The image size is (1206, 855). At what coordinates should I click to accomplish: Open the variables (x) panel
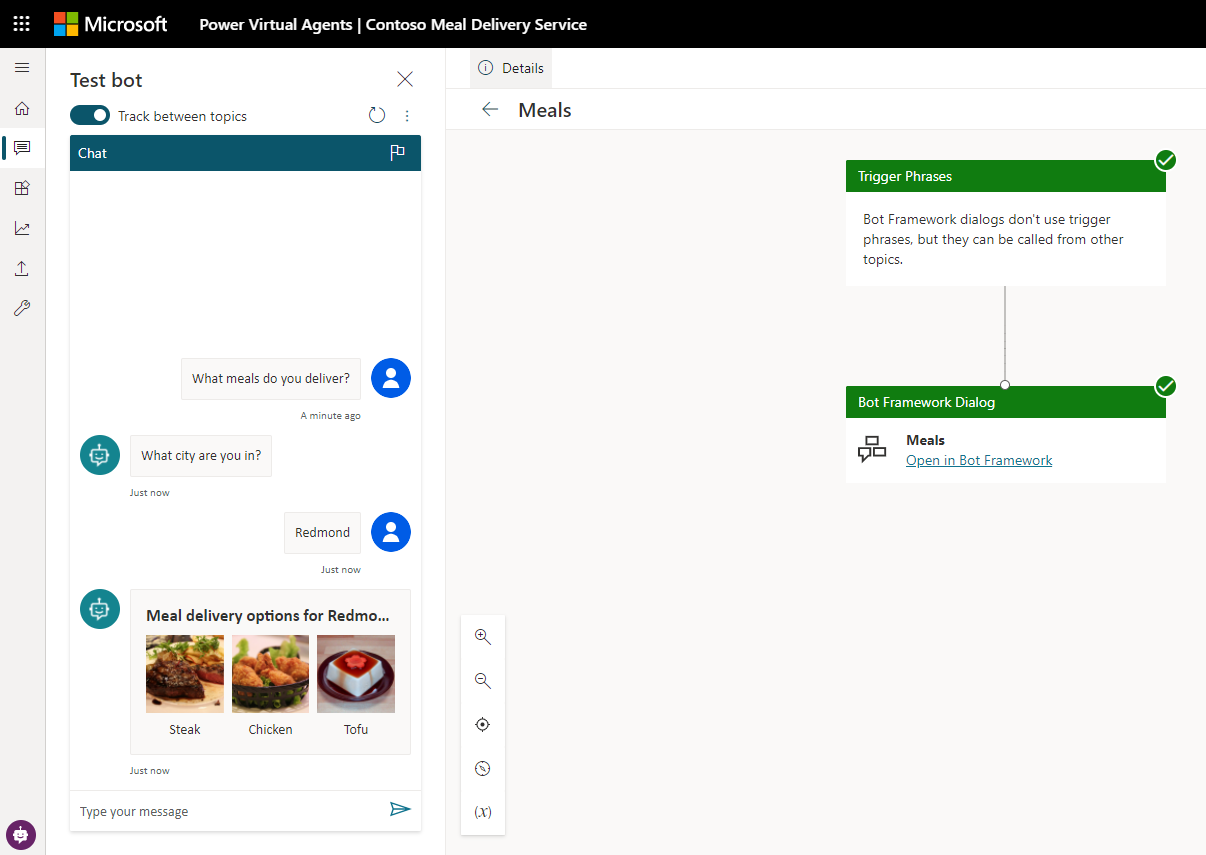point(483,812)
